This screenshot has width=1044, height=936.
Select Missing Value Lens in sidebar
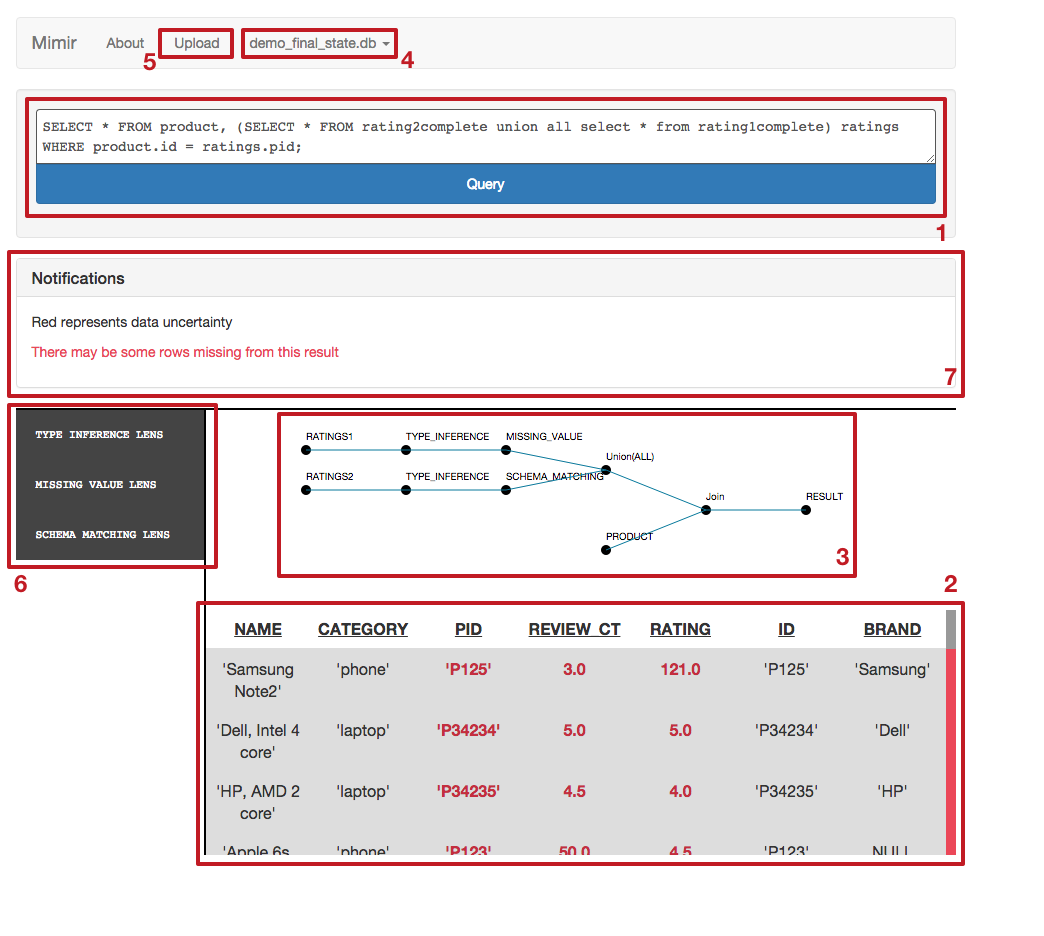[96, 485]
